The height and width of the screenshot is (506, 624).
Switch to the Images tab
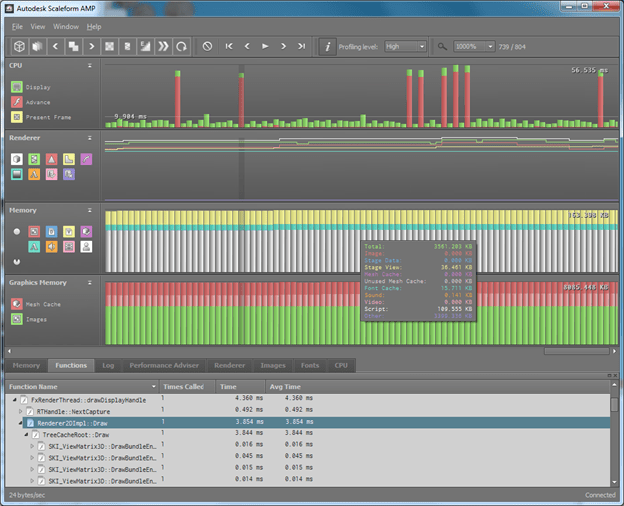coord(273,365)
